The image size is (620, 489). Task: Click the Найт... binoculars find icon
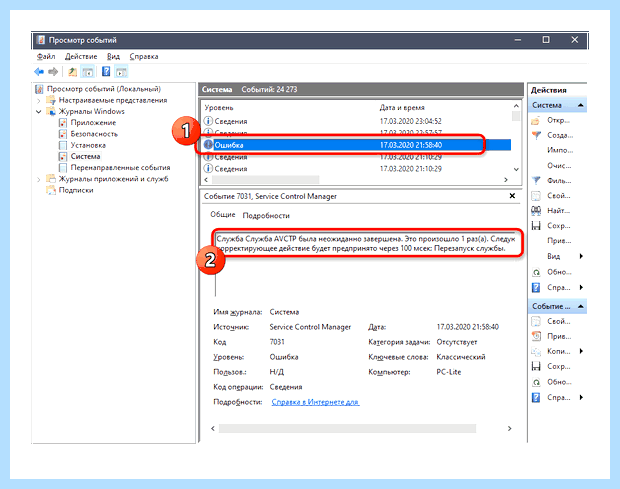coord(536,211)
